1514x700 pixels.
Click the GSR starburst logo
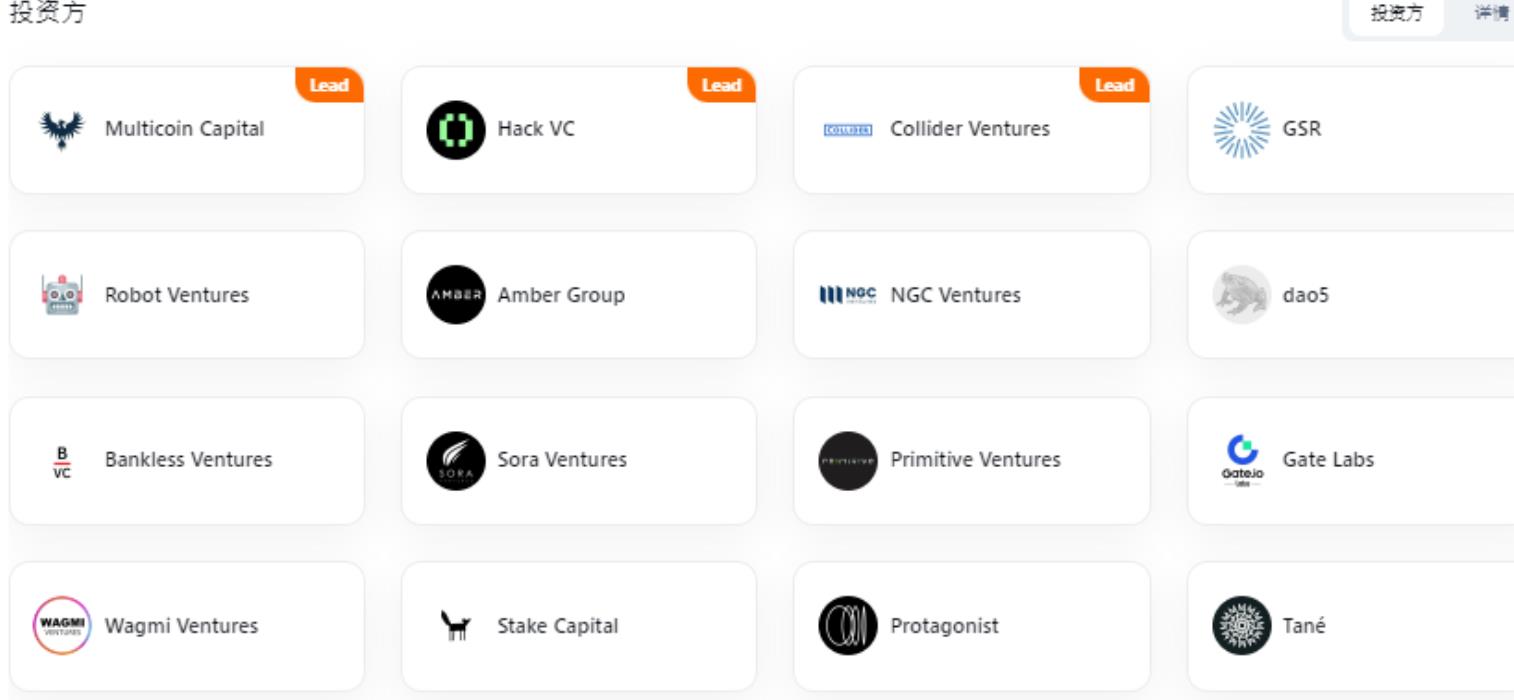[1241, 129]
